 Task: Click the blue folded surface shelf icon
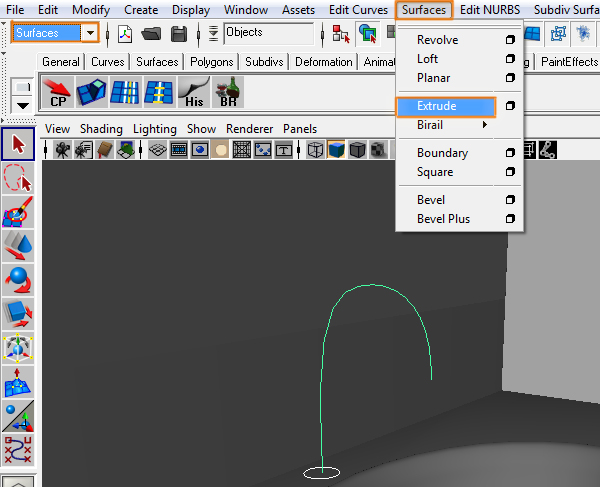(91, 92)
